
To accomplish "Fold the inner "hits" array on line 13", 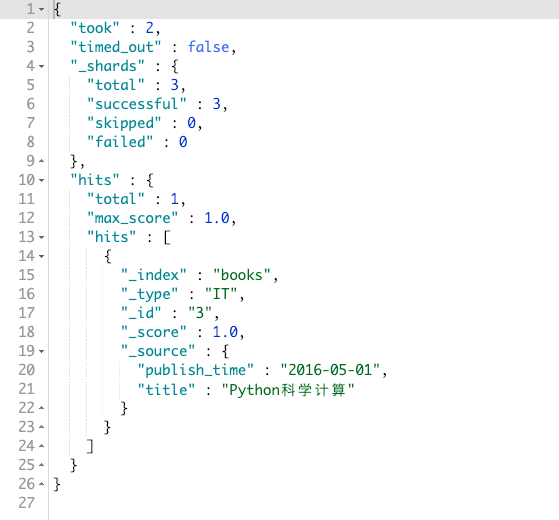I will (x=42, y=237).
